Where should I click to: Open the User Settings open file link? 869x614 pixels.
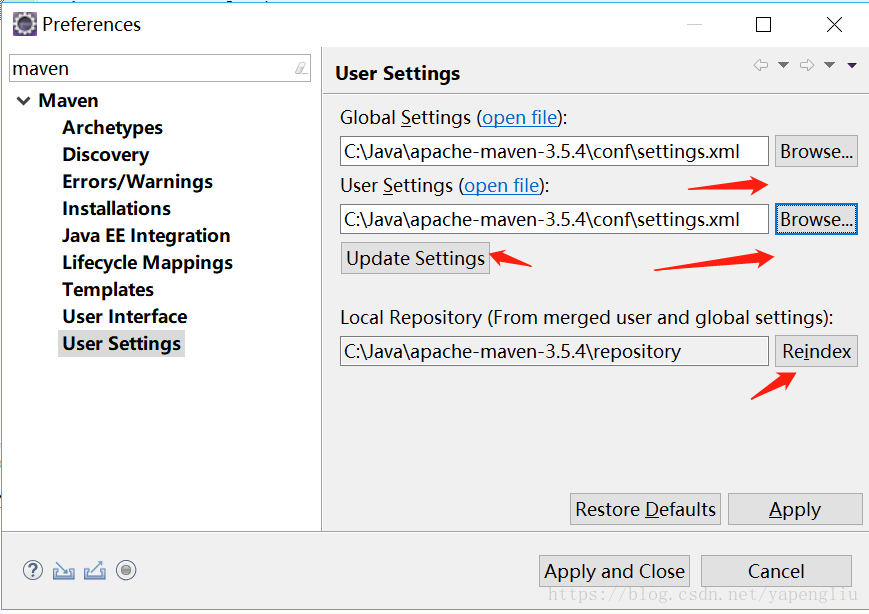502,186
